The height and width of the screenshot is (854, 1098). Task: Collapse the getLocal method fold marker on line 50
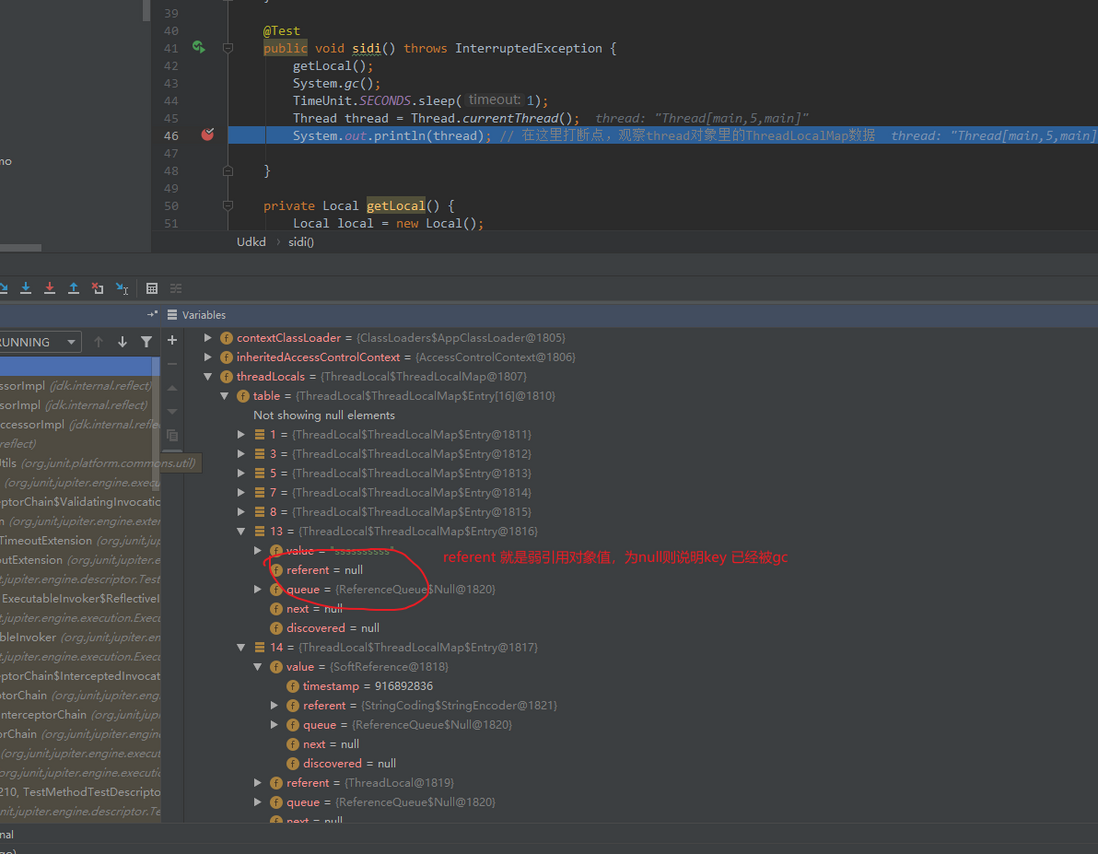pos(228,205)
